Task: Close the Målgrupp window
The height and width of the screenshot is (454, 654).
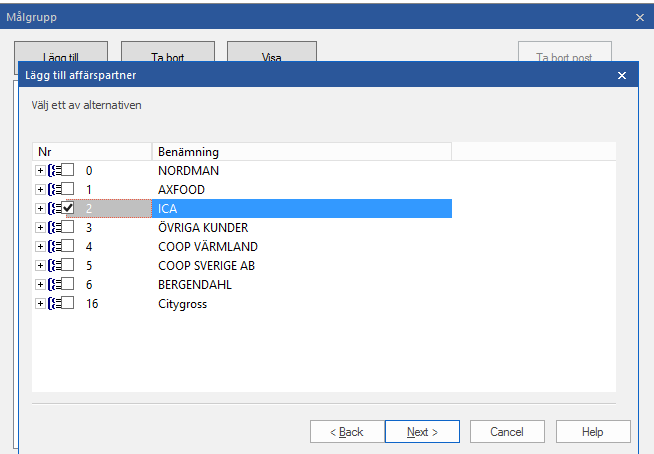Action: [639, 17]
